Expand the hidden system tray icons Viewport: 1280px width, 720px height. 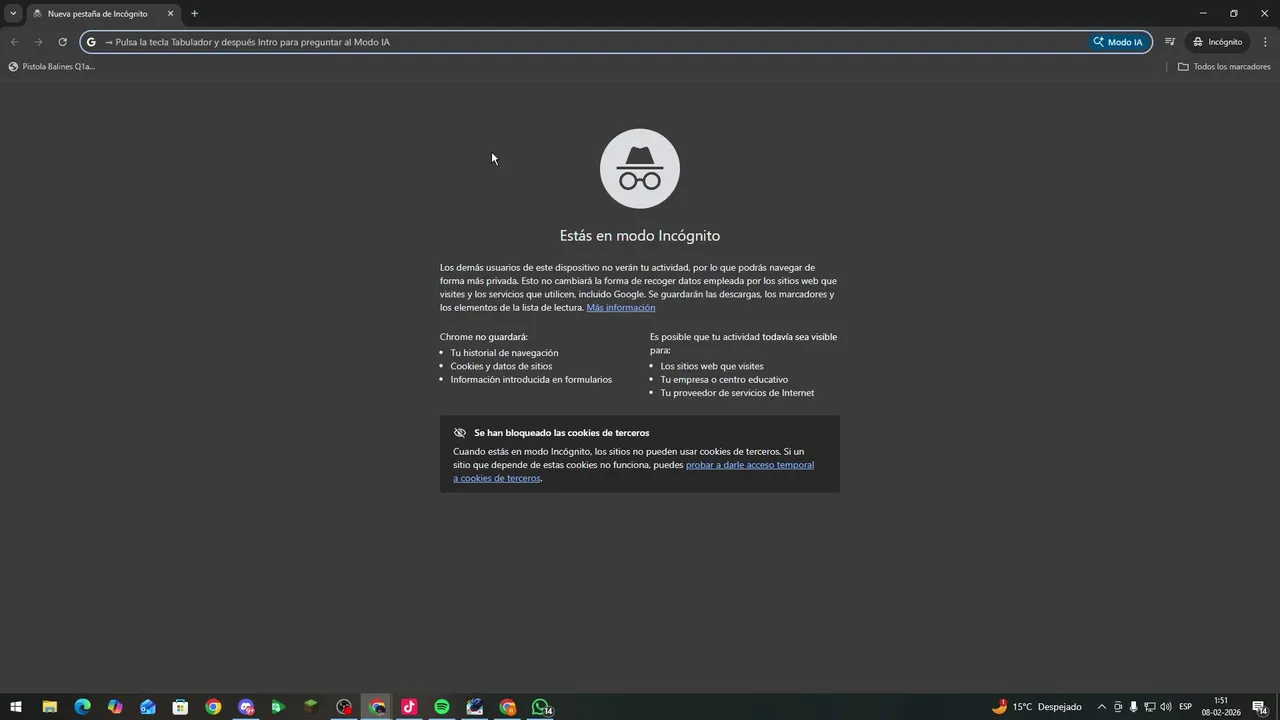point(1102,707)
